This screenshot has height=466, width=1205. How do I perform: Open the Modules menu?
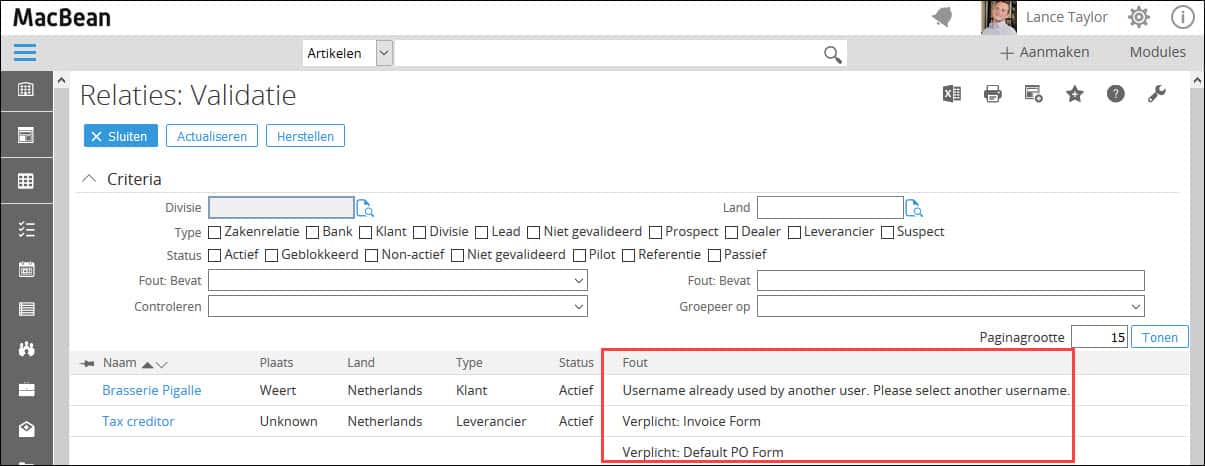pyautogui.click(x=1157, y=52)
